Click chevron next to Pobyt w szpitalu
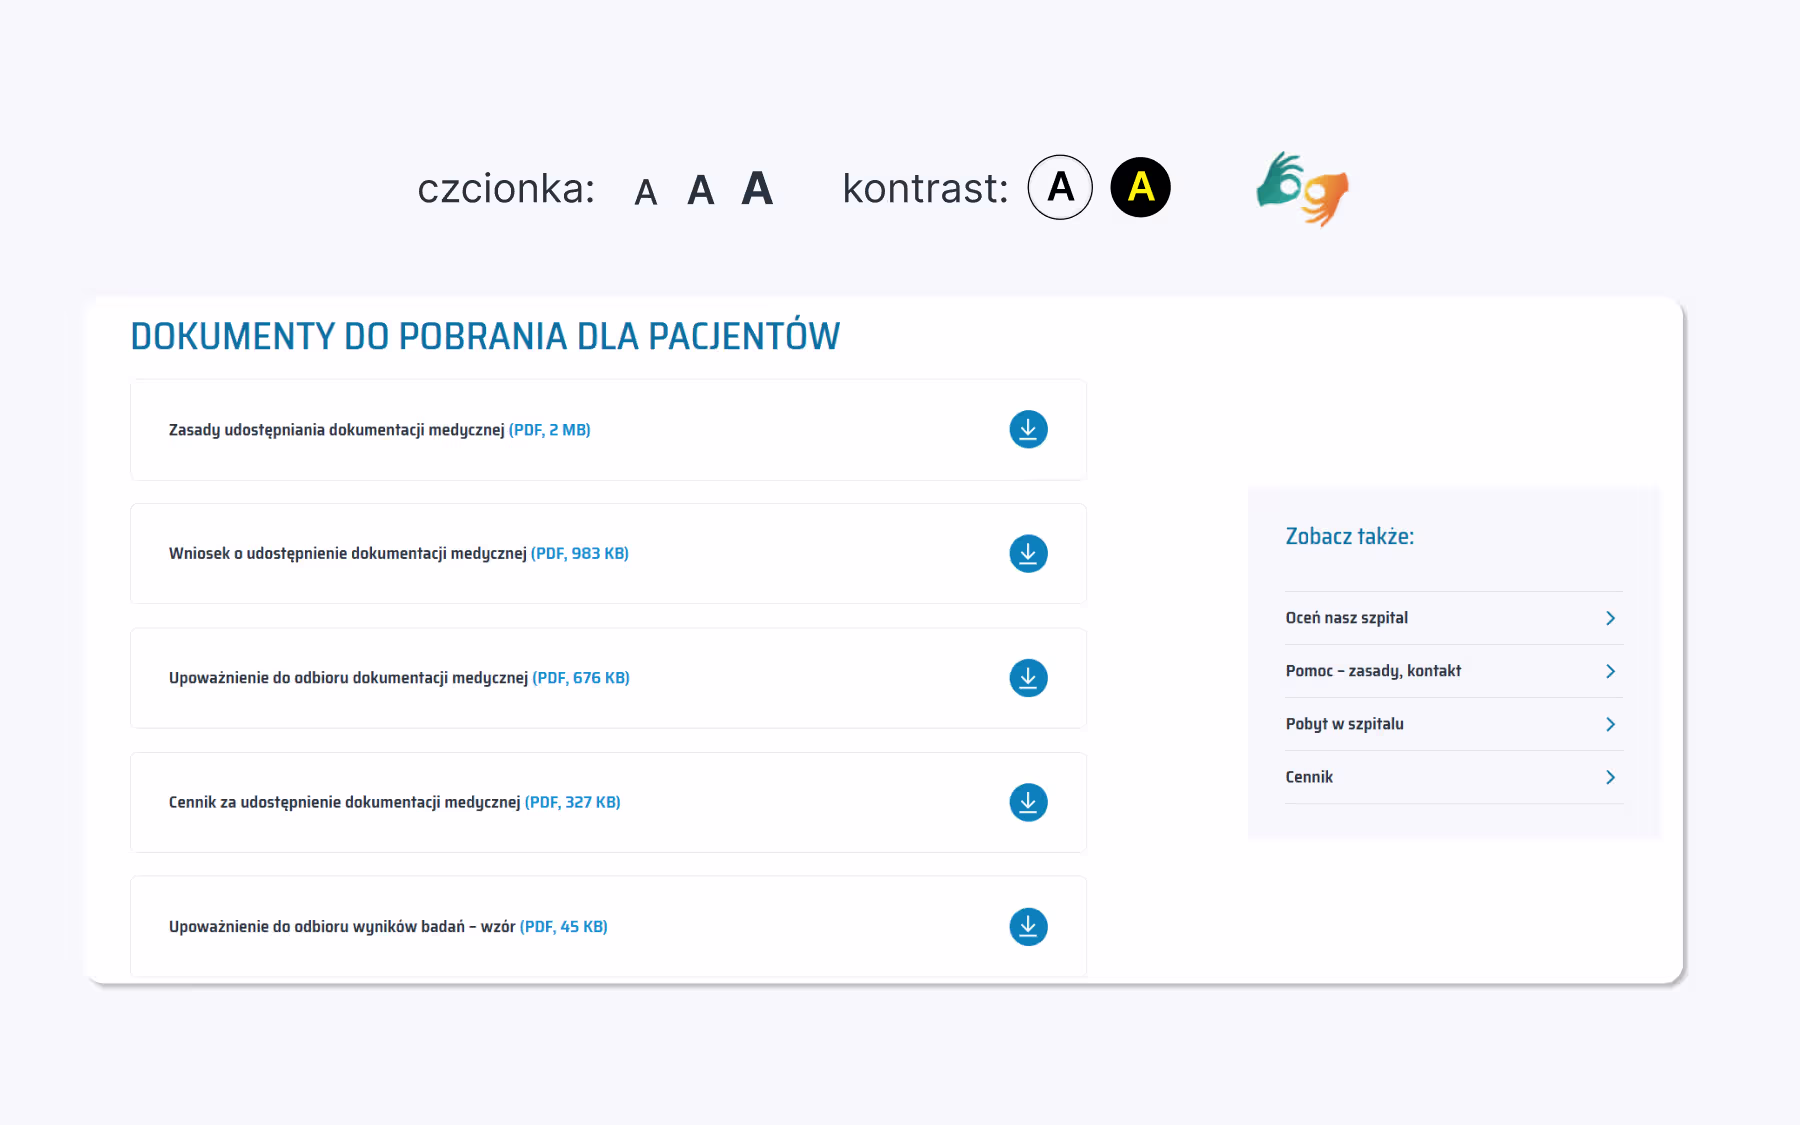This screenshot has height=1125, width=1800. (x=1610, y=724)
